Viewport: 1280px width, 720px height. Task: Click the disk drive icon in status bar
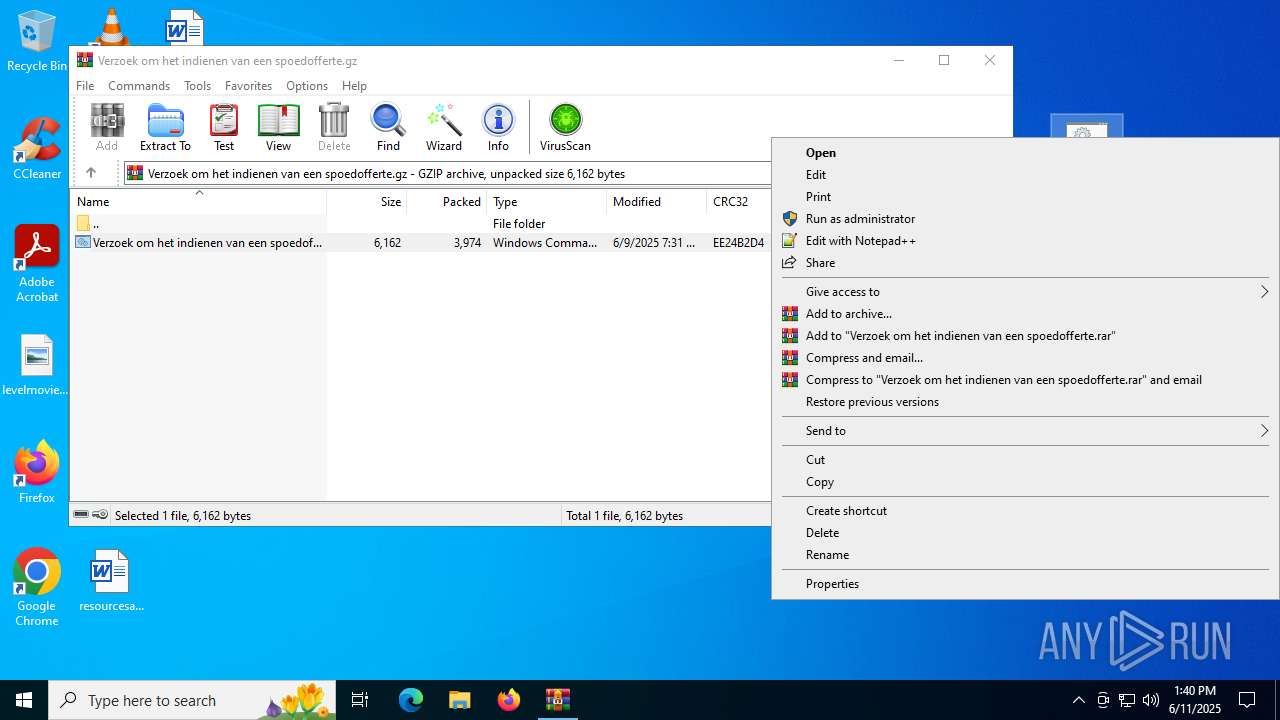click(81, 515)
